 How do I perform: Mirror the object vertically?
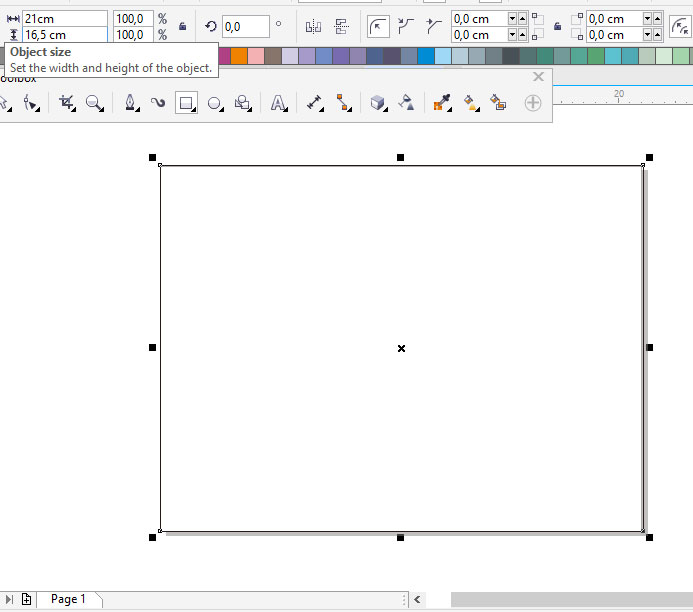[341, 27]
